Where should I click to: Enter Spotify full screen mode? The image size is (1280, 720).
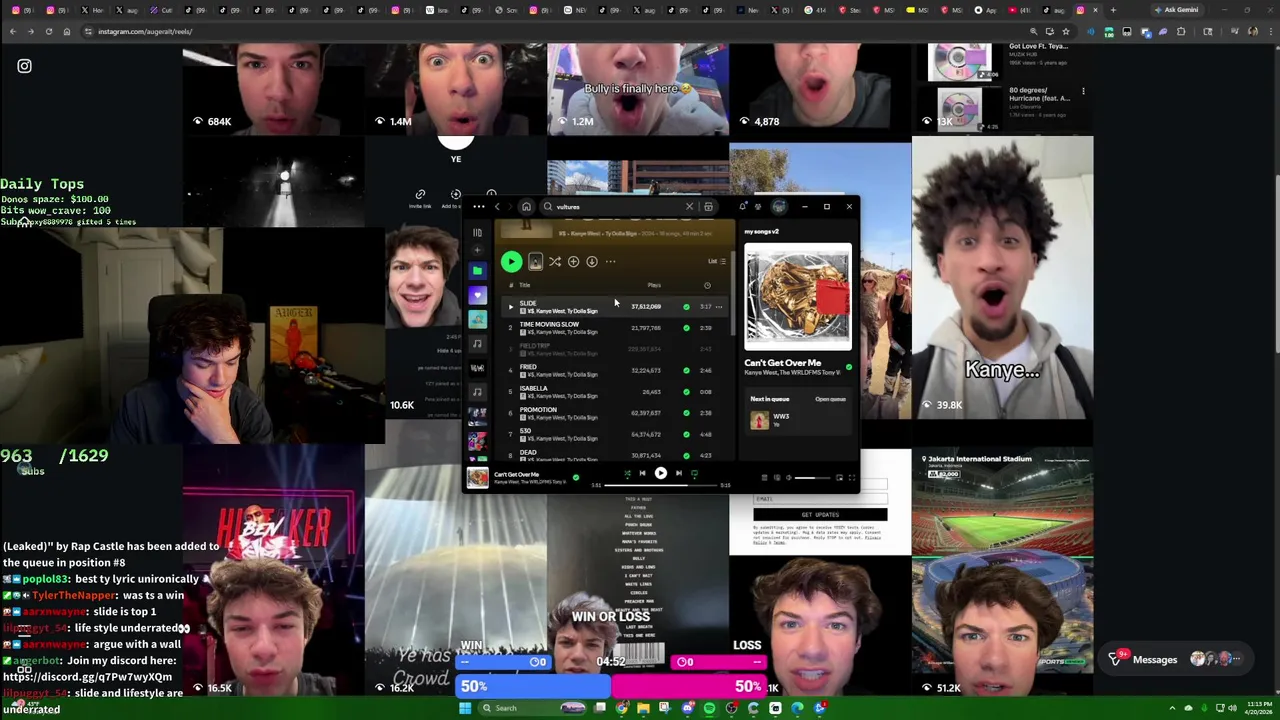point(852,478)
